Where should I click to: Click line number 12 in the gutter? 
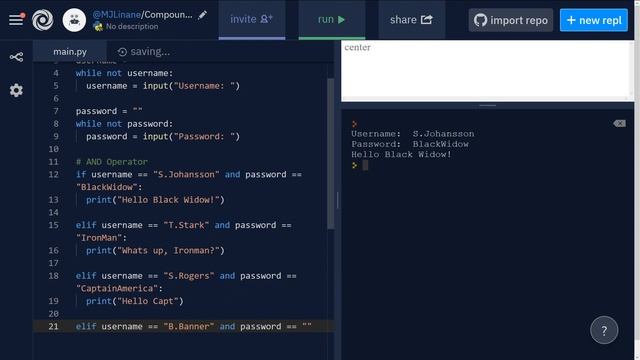pos(53,174)
